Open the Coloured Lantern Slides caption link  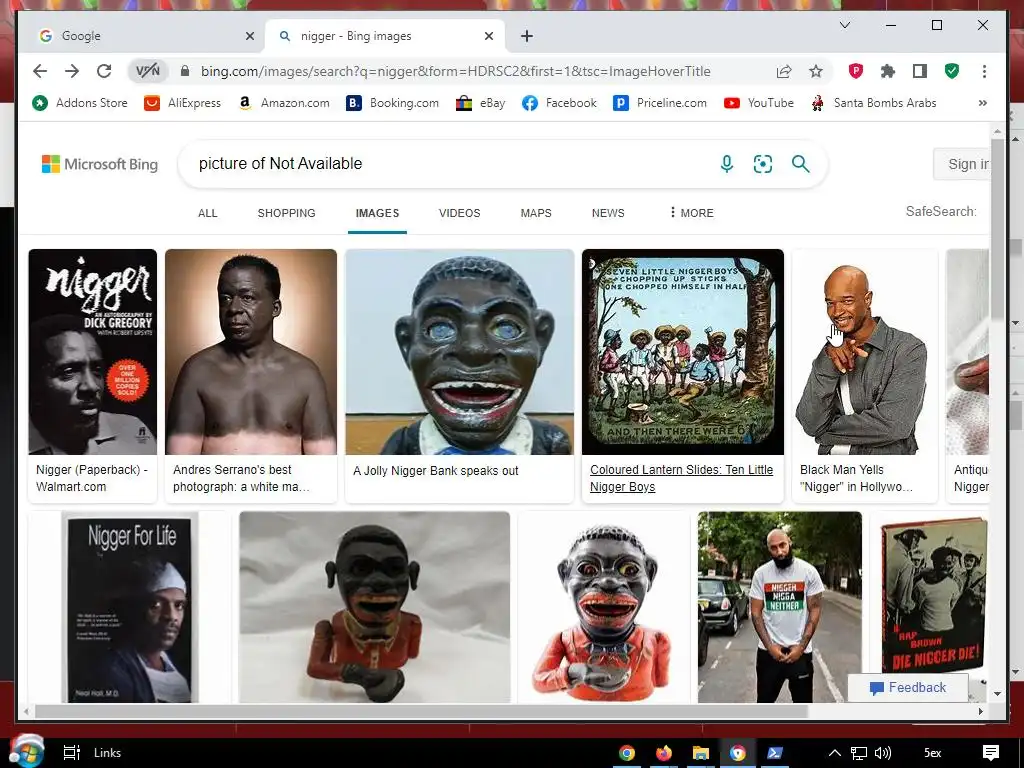click(681, 478)
